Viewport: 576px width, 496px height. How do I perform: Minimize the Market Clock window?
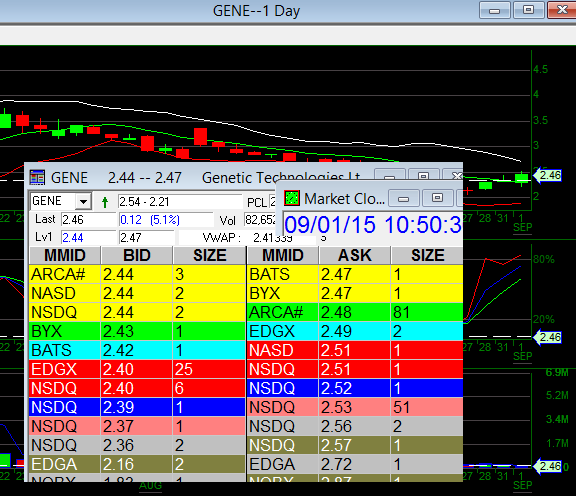(x=403, y=198)
